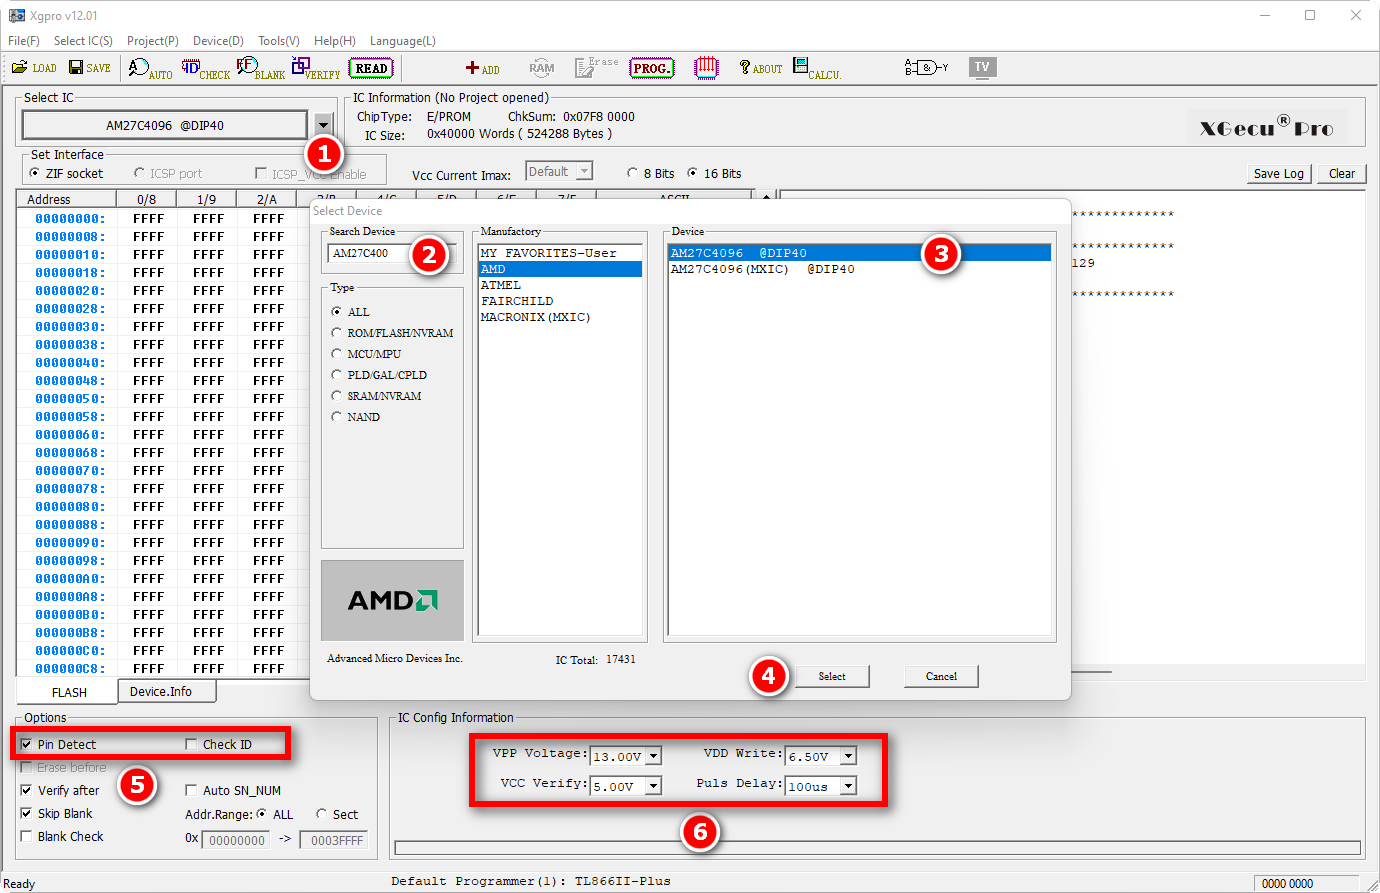
Task: Run BLANK check toolbar icon
Action: click(261, 68)
